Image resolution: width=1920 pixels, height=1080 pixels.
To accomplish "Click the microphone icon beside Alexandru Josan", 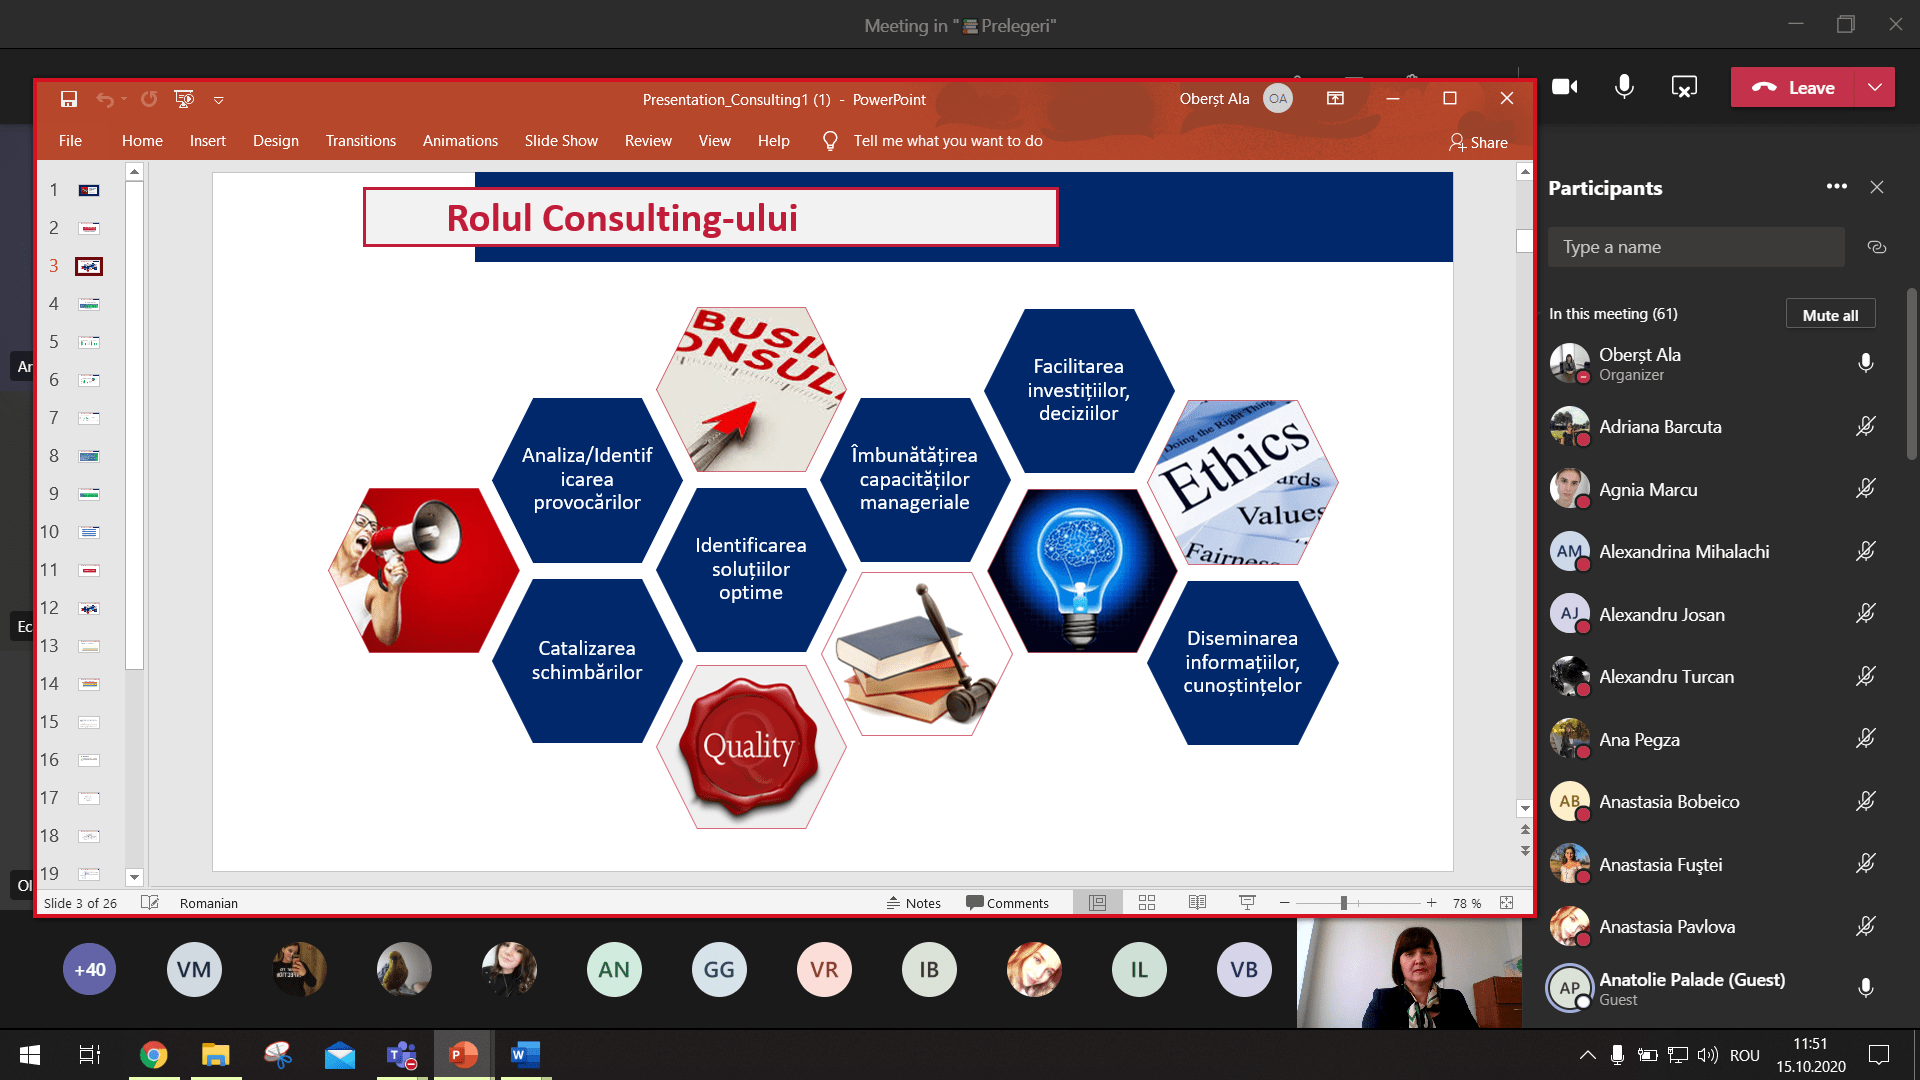I will tap(1866, 614).
